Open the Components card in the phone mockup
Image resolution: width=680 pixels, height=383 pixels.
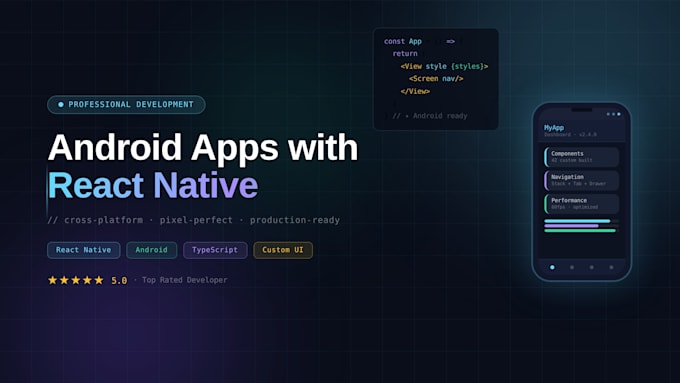click(x=582, y=157)
